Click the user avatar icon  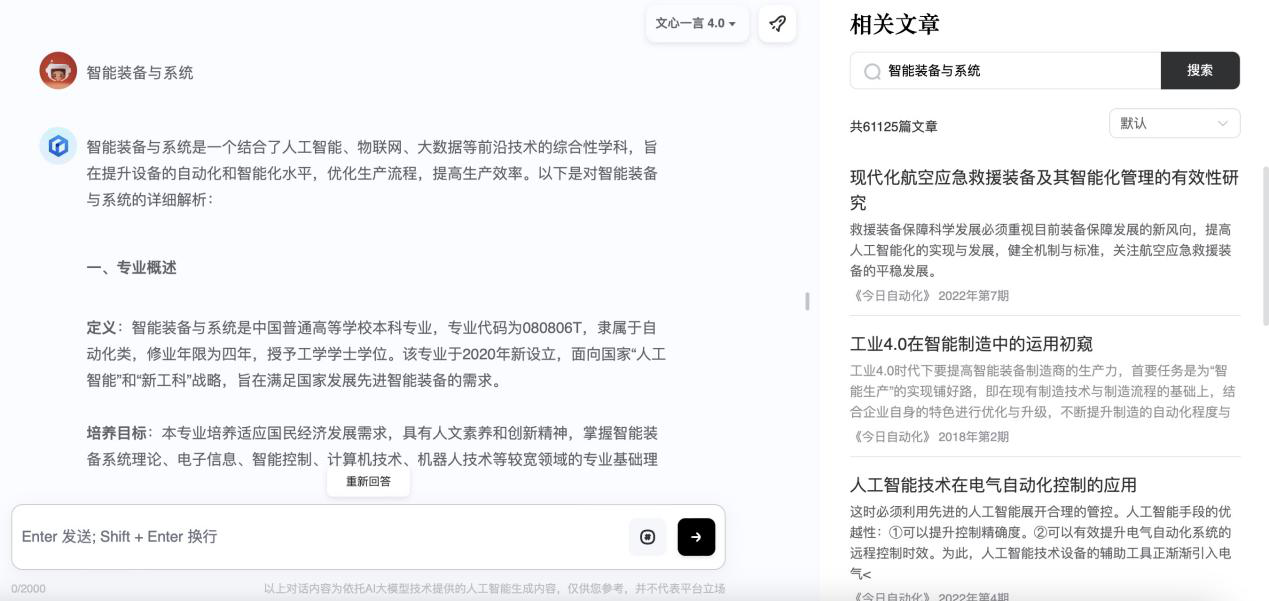click(x=58, y=71)
